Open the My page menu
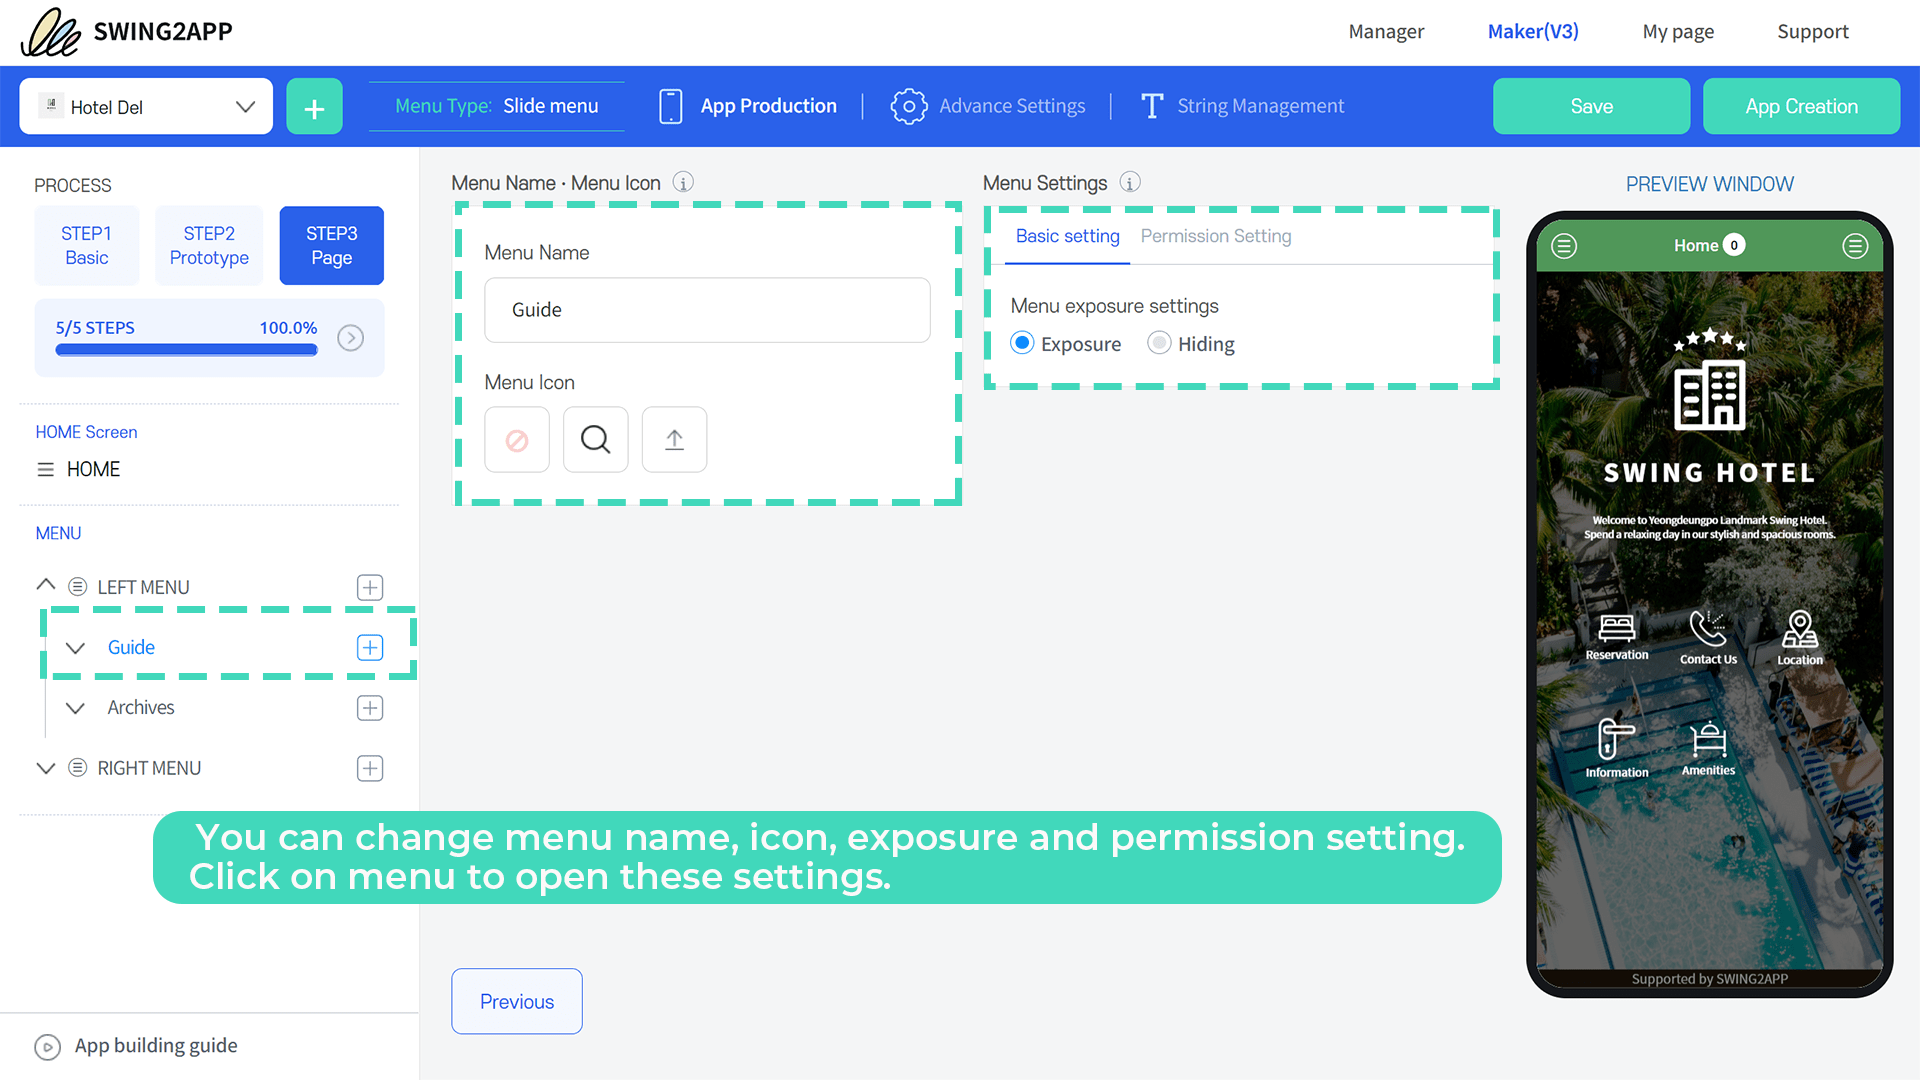The height and width of the screenshot is (1080, 1920). tap(1678, 31)
